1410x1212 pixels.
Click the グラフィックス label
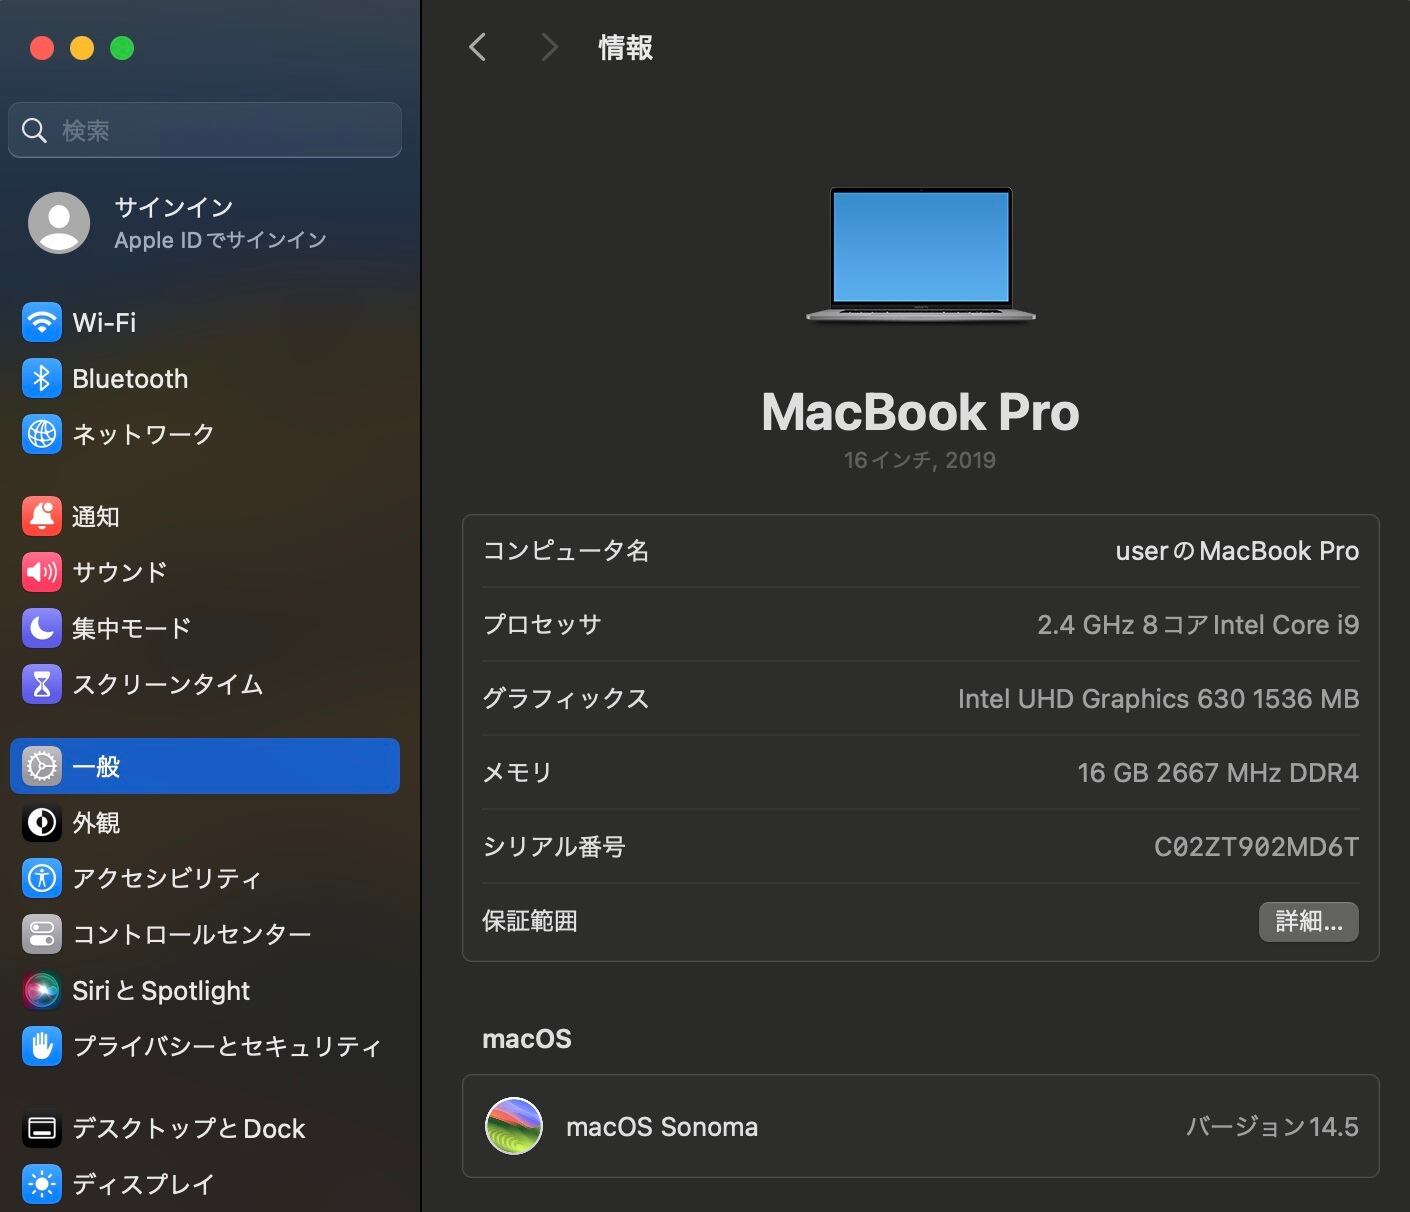pos(566,699)
